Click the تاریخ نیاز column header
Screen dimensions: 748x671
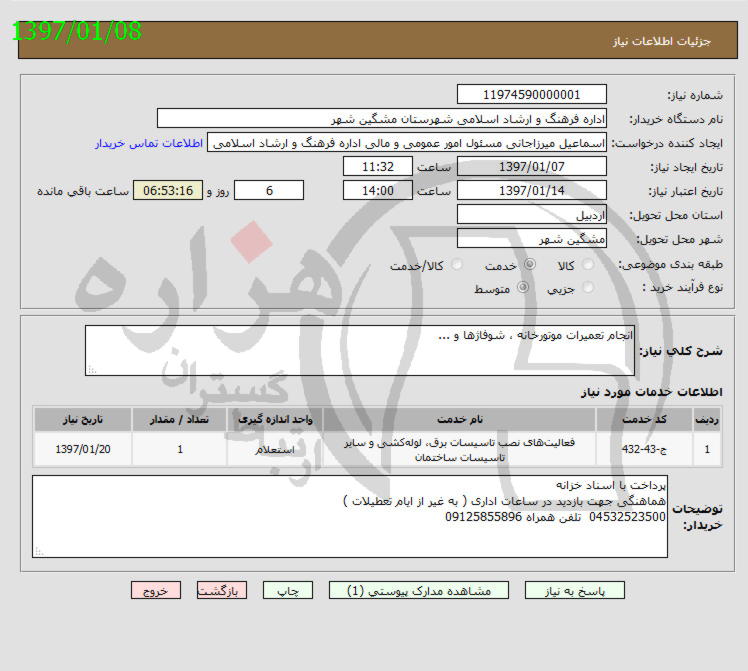83,419
